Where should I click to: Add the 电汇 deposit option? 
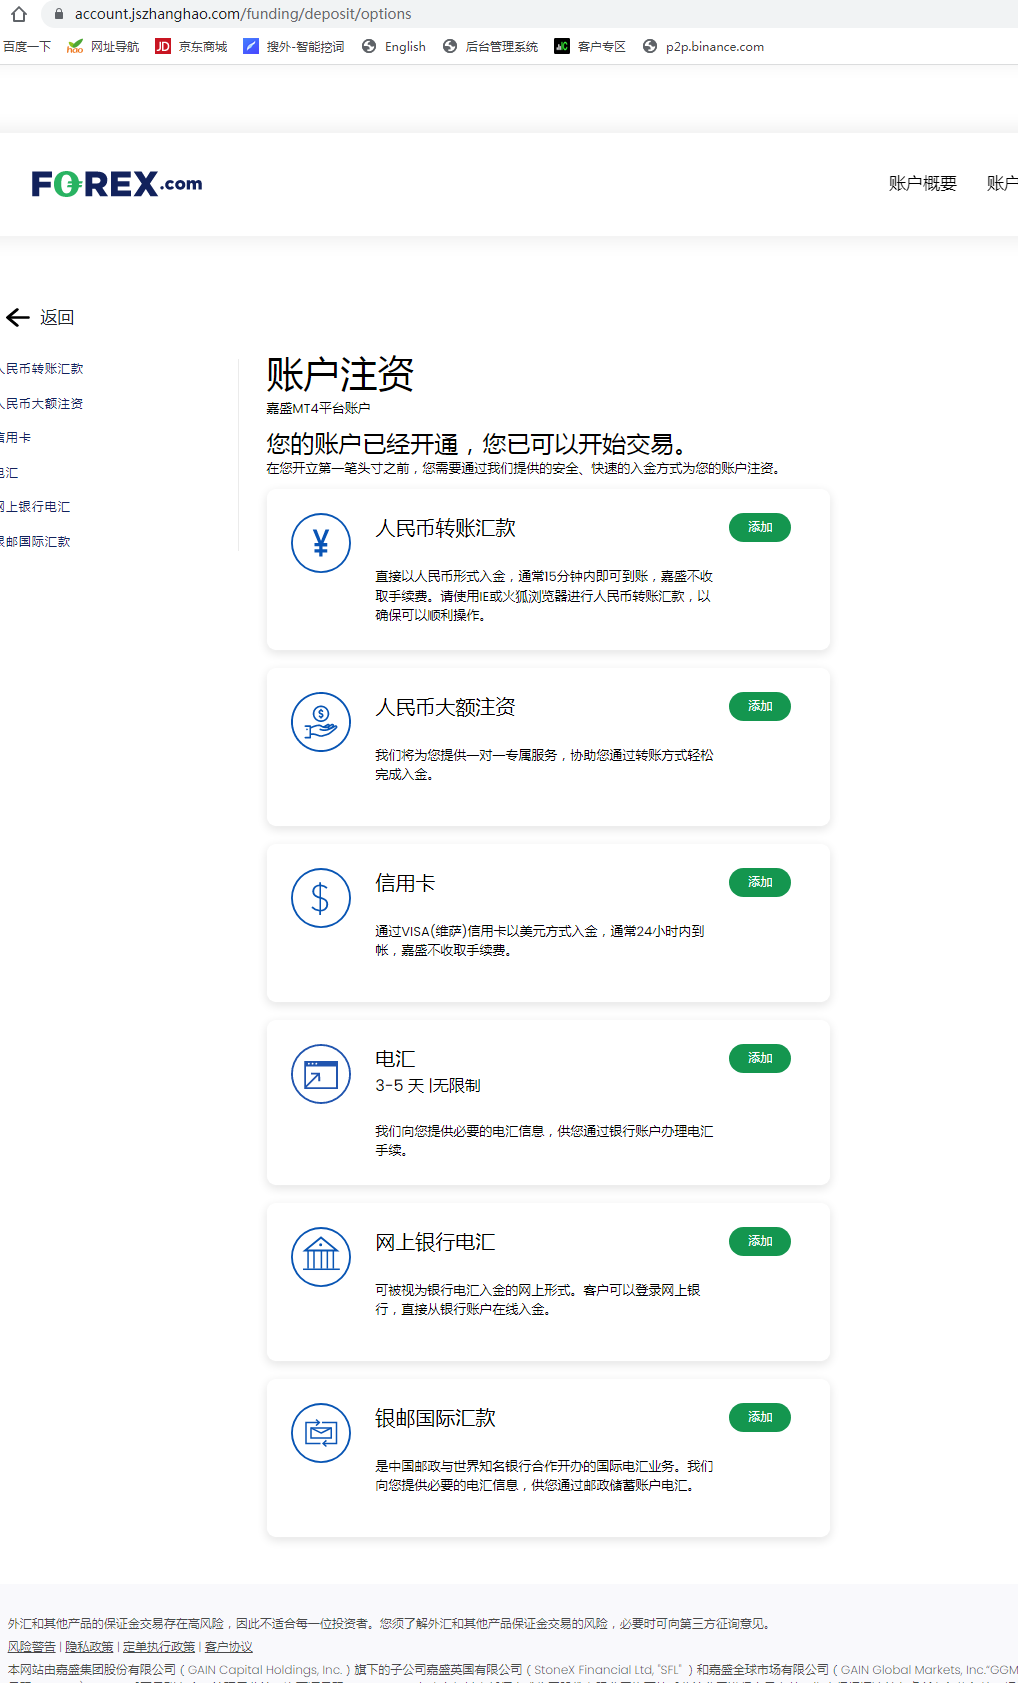(760, 1058)
